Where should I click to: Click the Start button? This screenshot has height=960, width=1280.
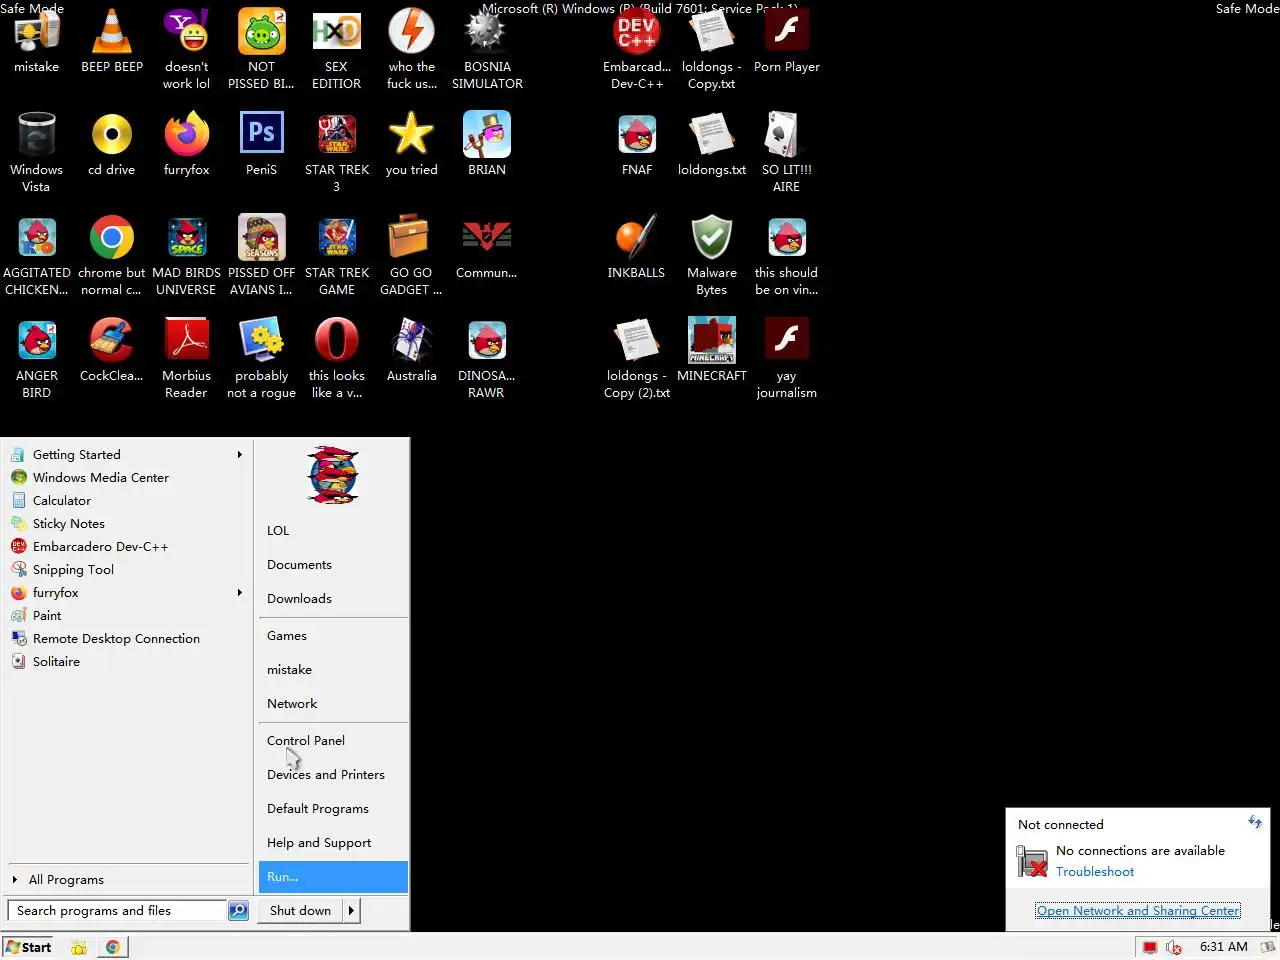(x=29, y=947)
